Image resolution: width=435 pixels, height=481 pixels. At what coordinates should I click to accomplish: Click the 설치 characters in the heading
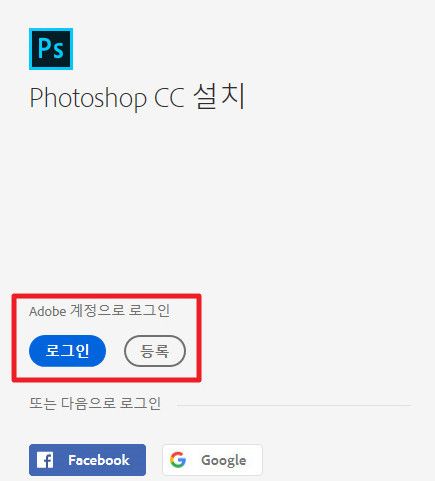[x=219, y=96]
